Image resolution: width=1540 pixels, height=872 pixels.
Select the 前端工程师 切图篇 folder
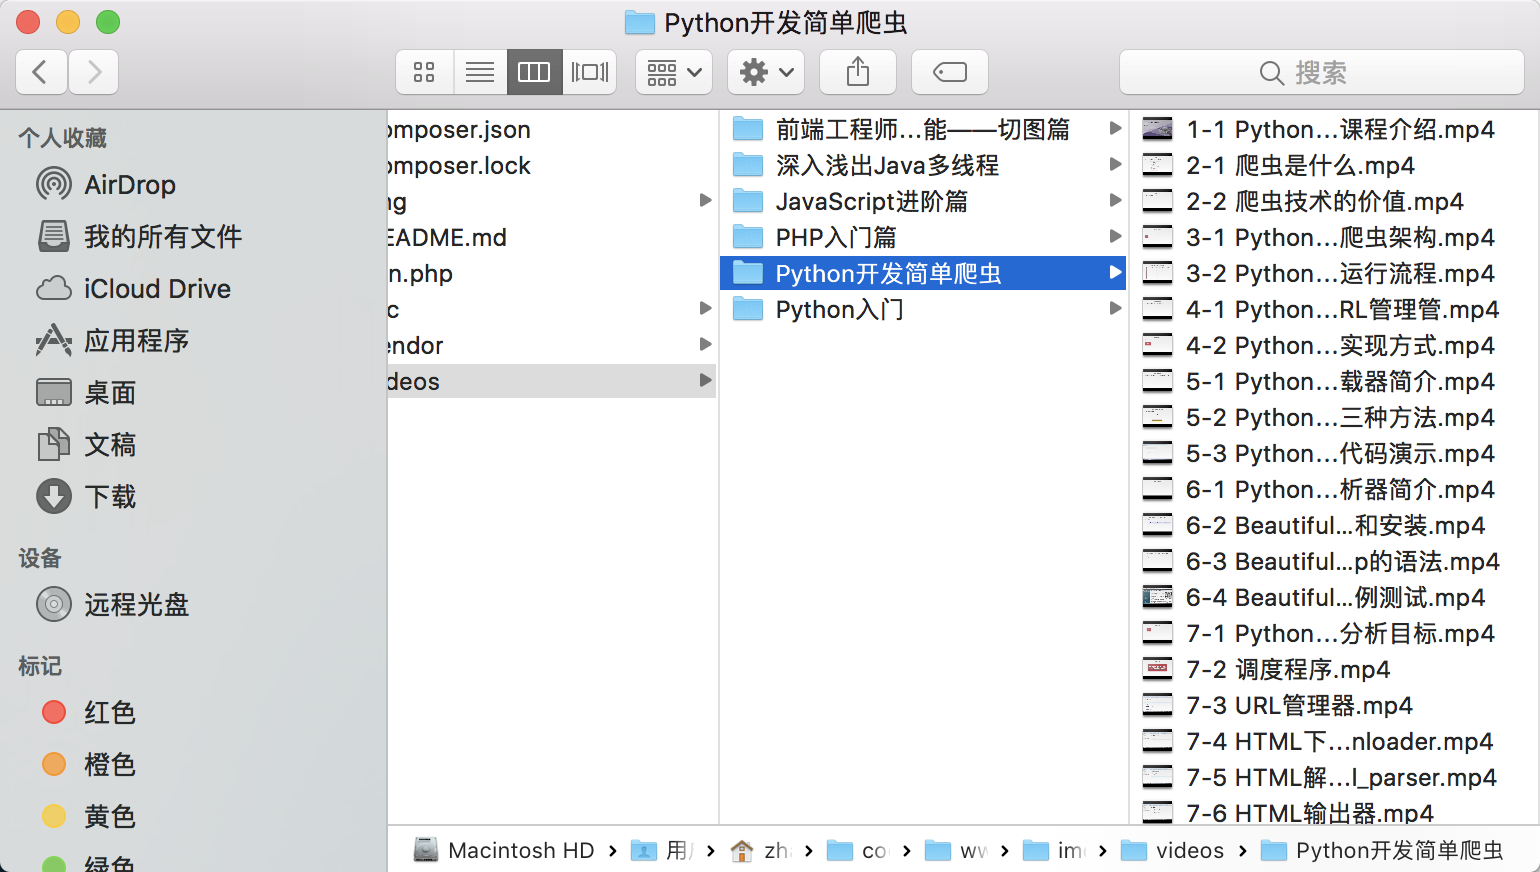(923, 129)
